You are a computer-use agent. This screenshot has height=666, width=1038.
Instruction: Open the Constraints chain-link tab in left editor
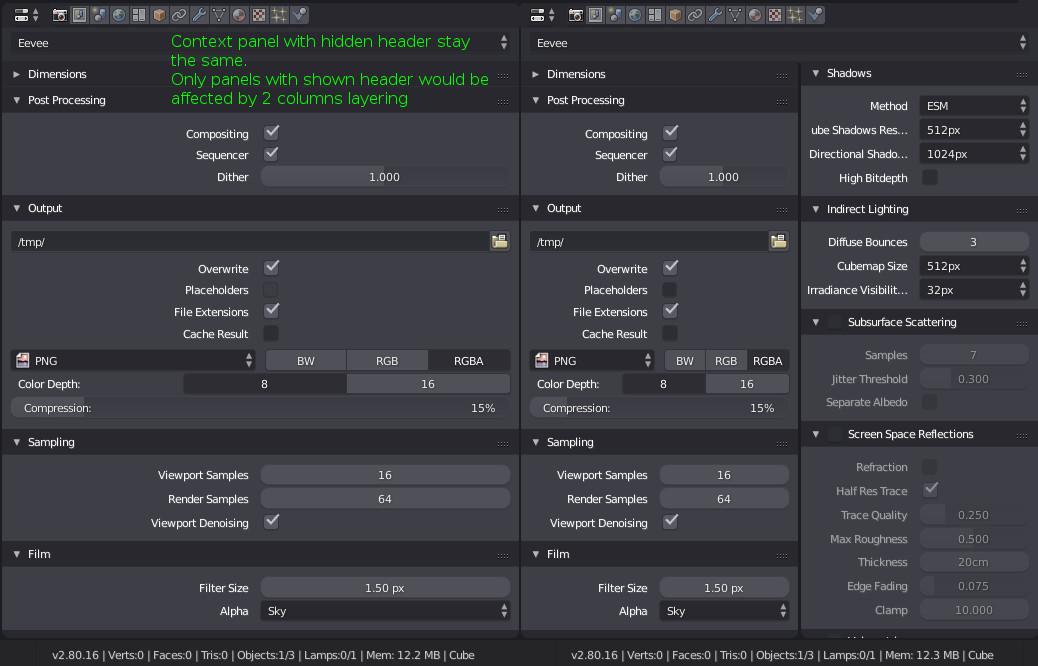179,15
